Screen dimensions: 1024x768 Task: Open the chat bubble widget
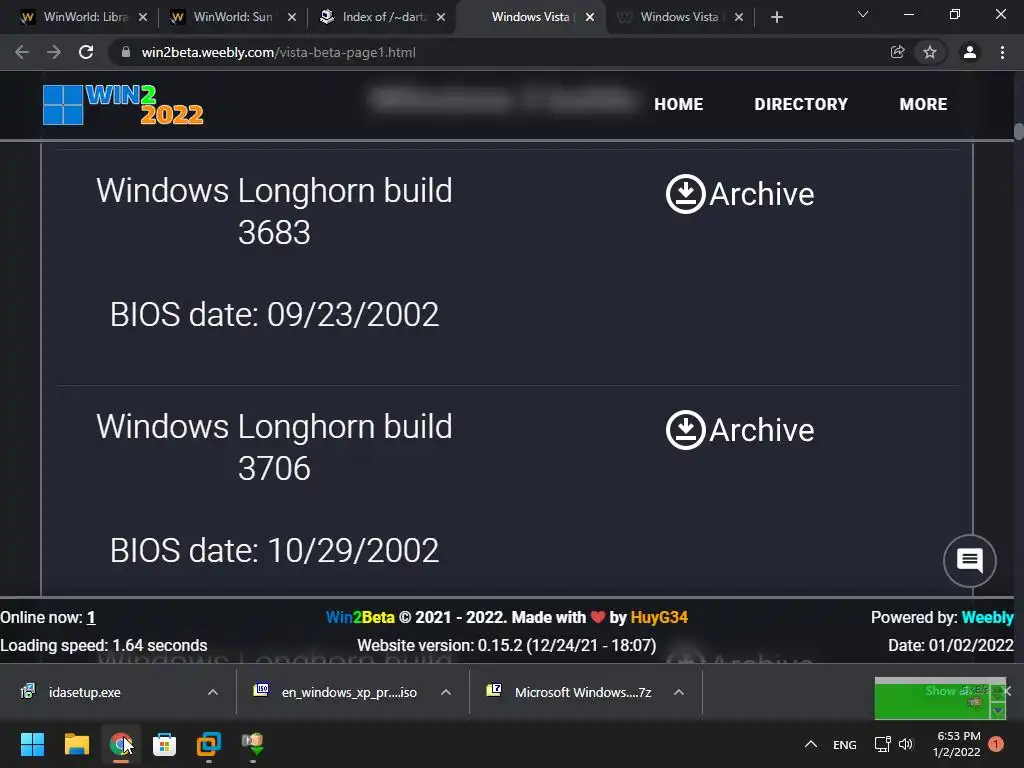click(x=970, y=560)
